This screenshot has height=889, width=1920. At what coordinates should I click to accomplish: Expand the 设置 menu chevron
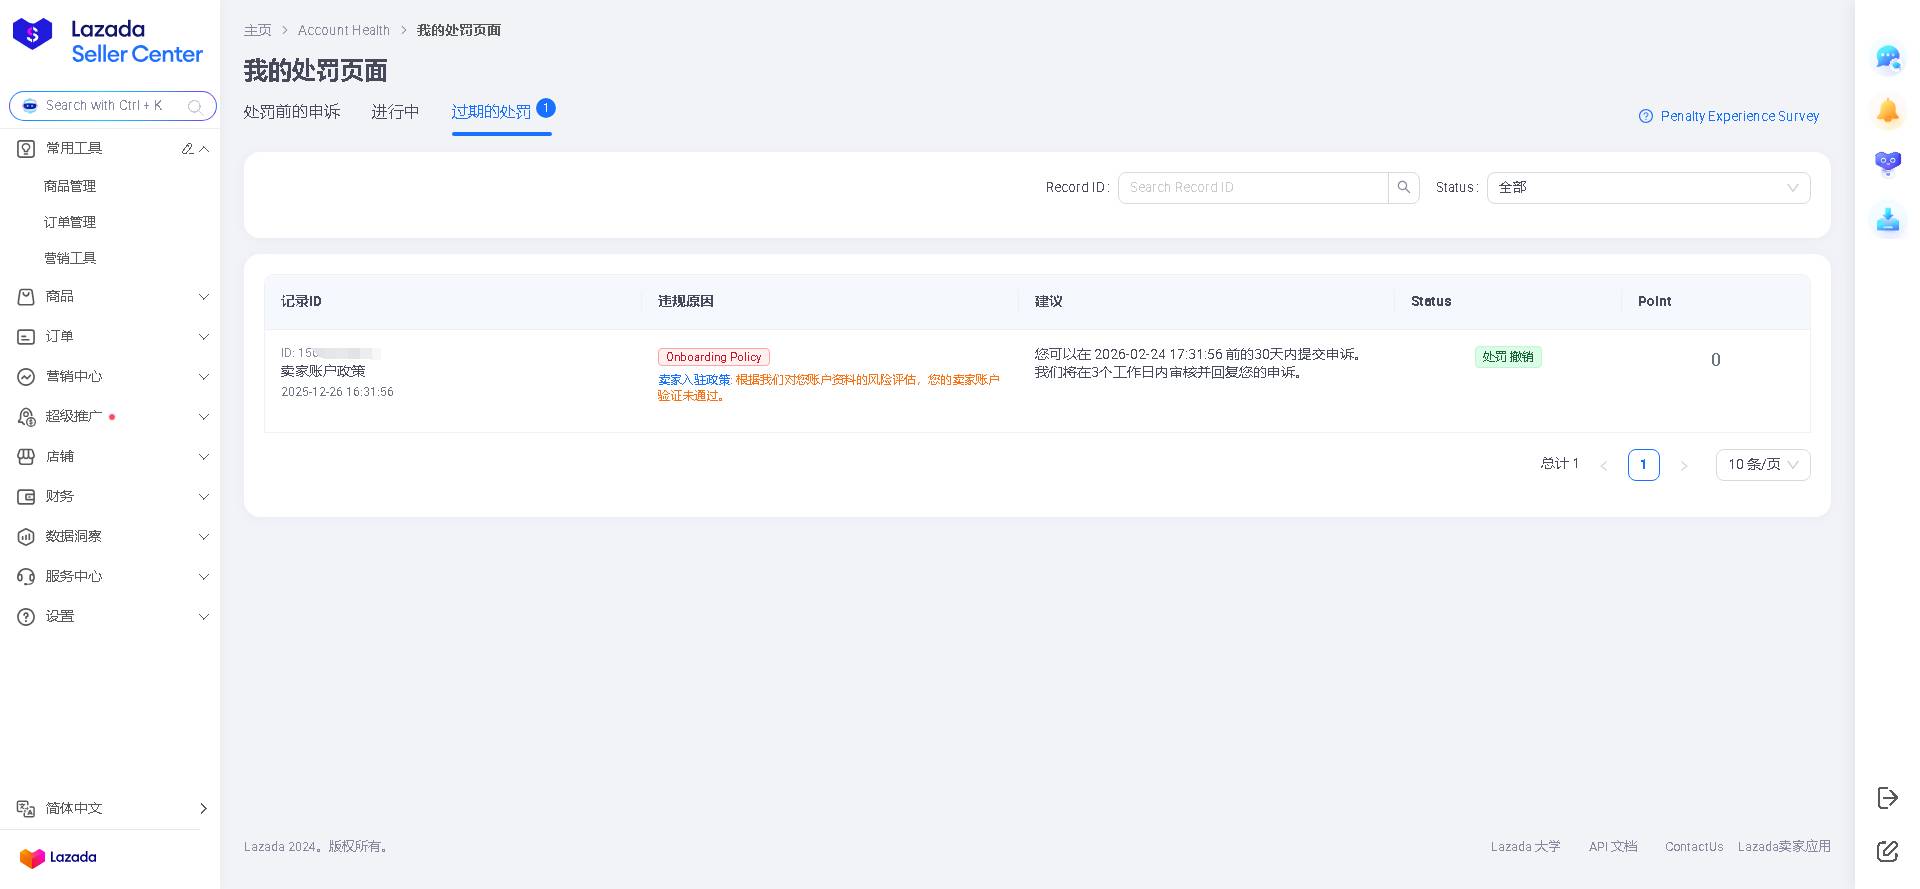[x=204, y=616]
